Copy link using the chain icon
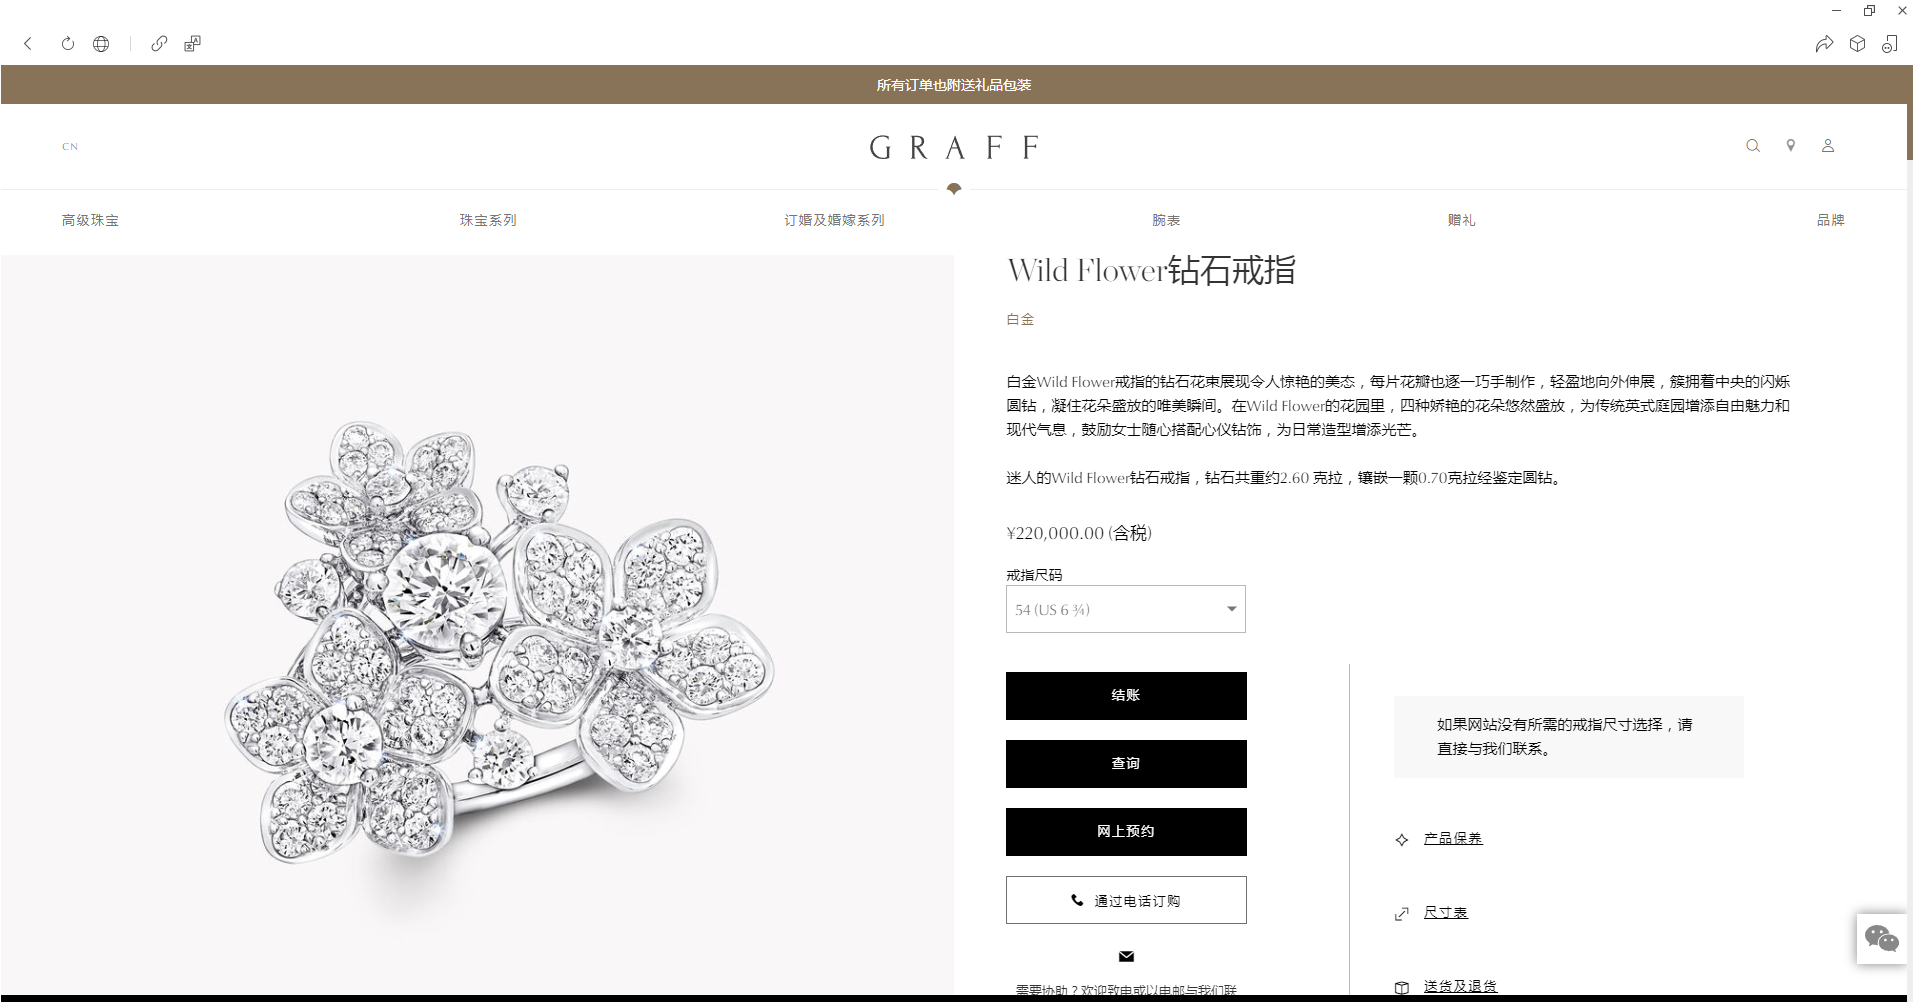This screenshot has height=1002, width=1913. [159, 43]
